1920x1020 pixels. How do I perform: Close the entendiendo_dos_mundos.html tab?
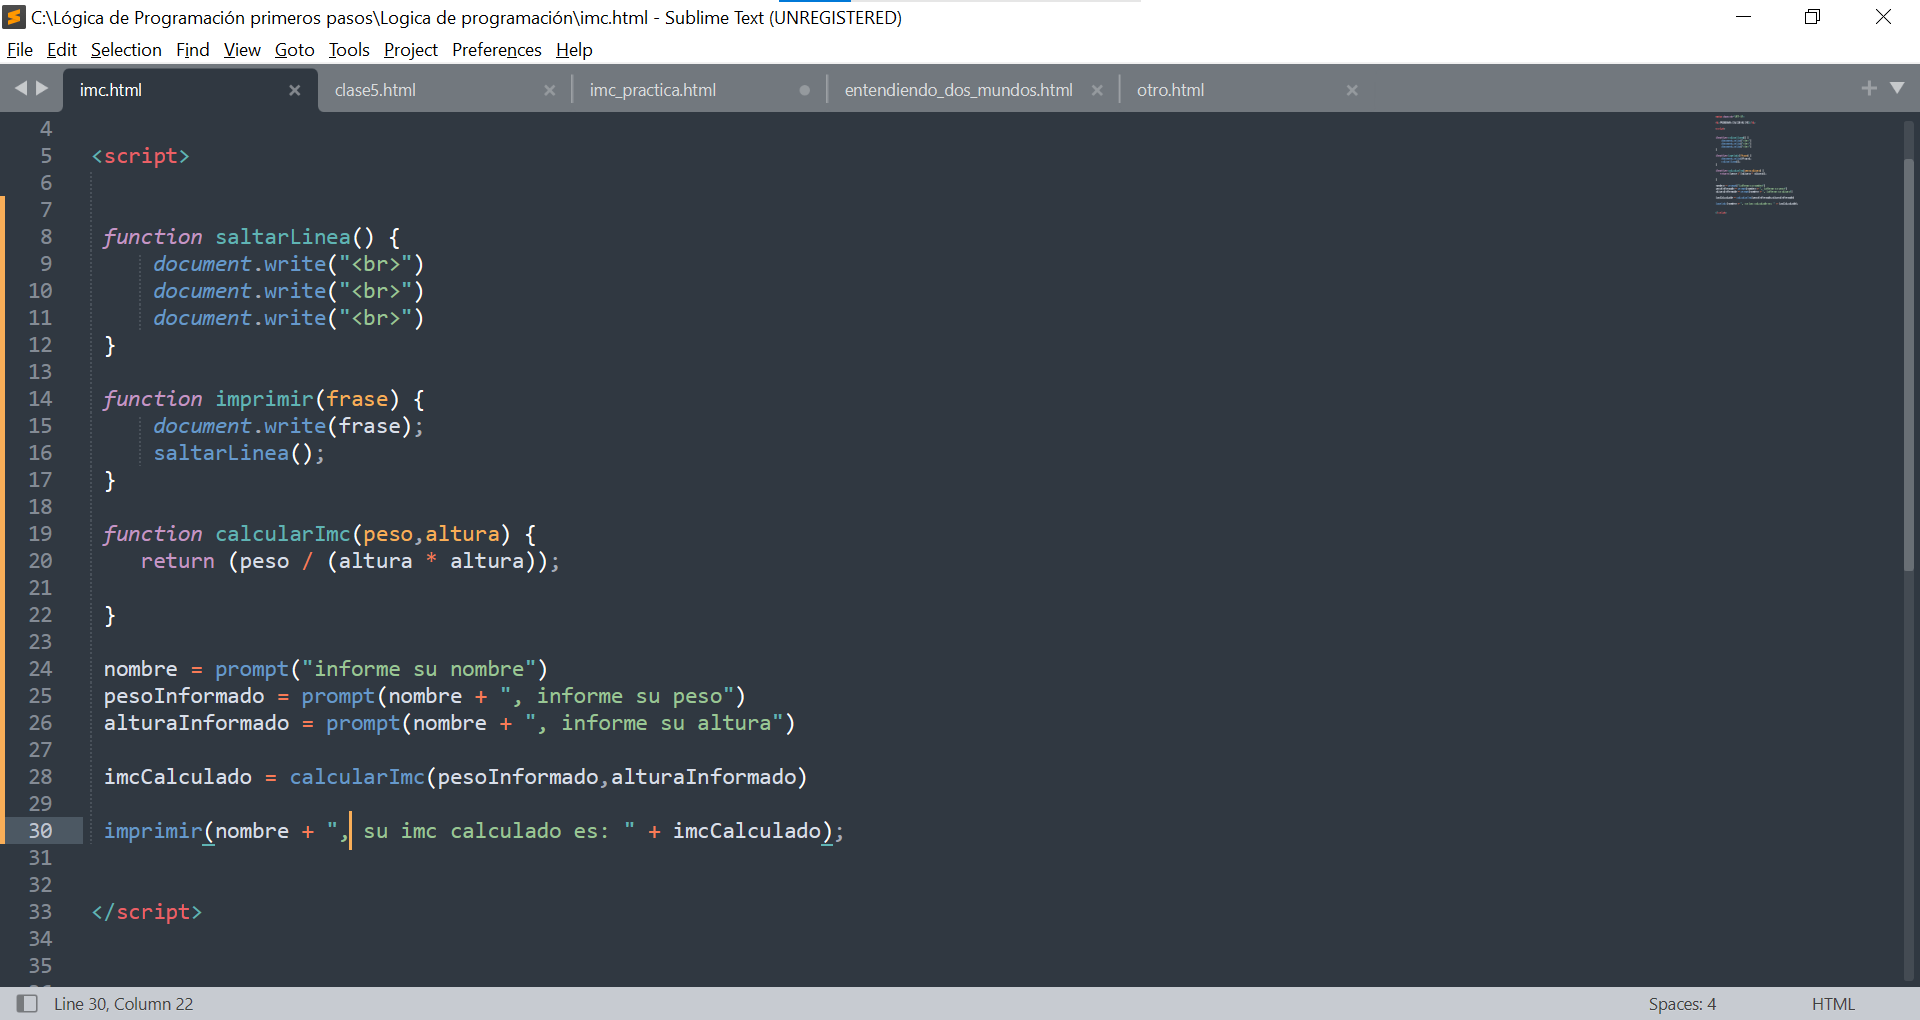click(1097, 90)
